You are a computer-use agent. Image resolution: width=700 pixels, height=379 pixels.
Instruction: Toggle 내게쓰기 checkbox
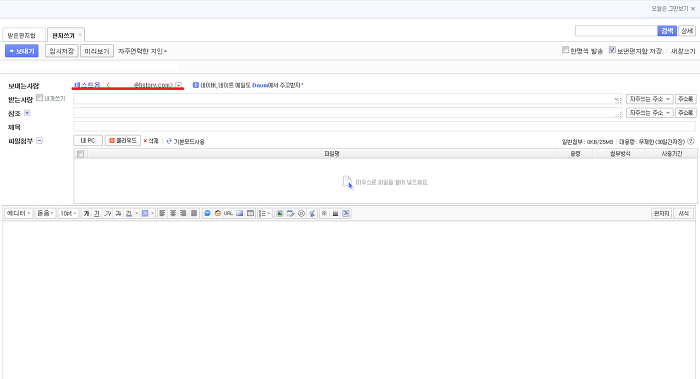point(40,98)
